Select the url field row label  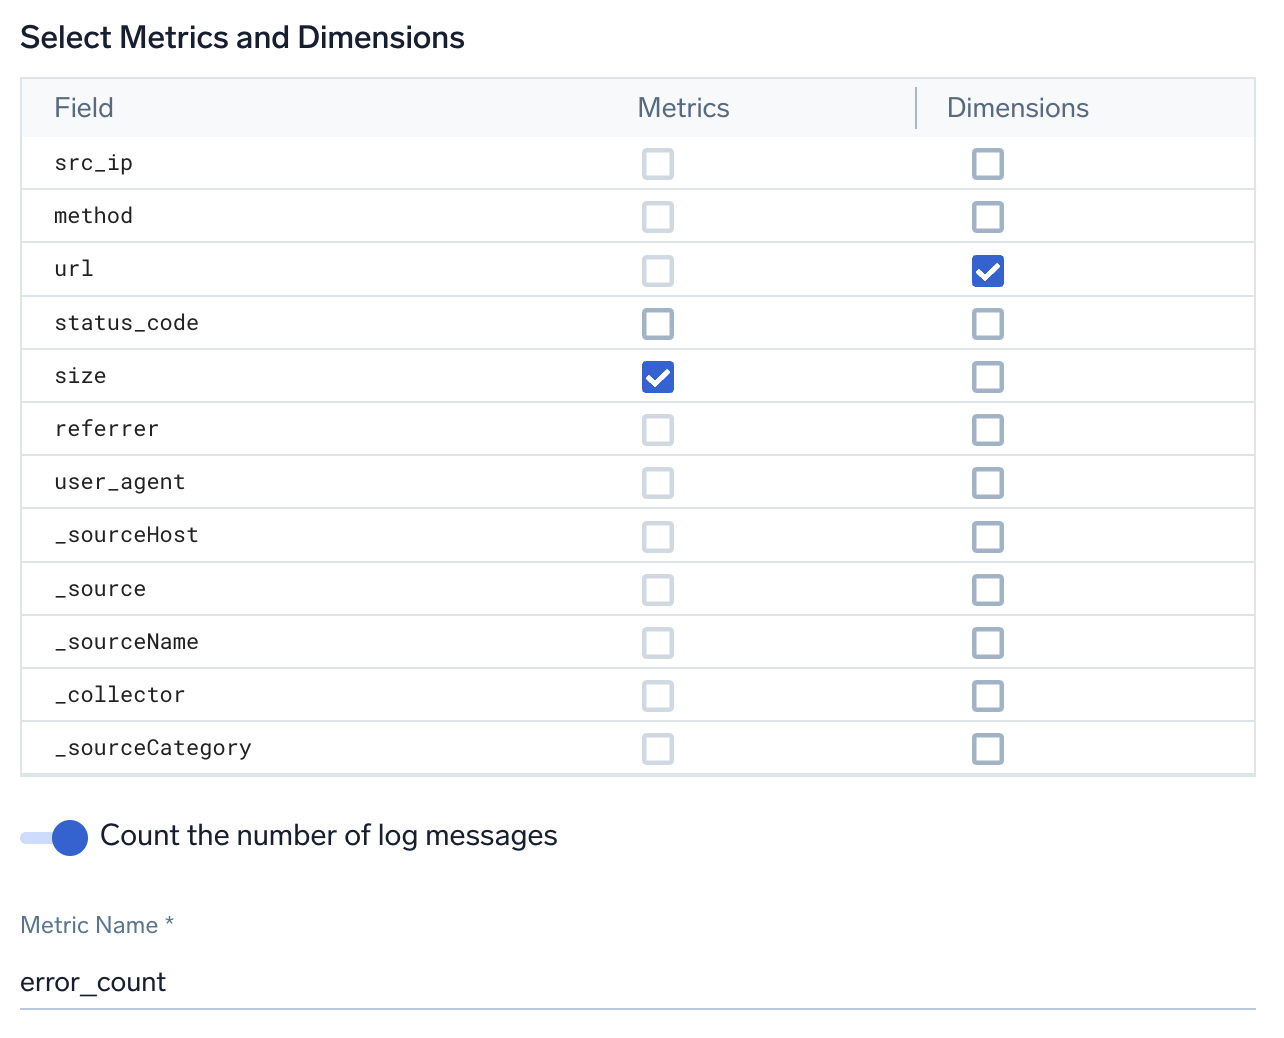pos(74,269)
